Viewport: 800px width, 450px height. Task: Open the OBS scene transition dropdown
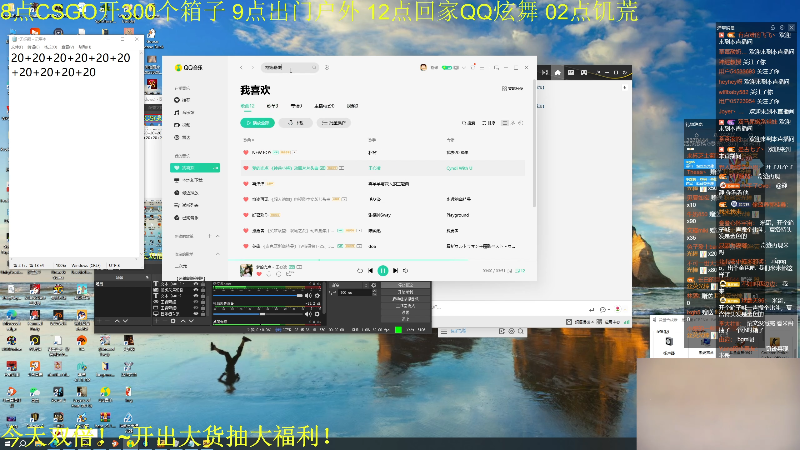coord(349,285)
